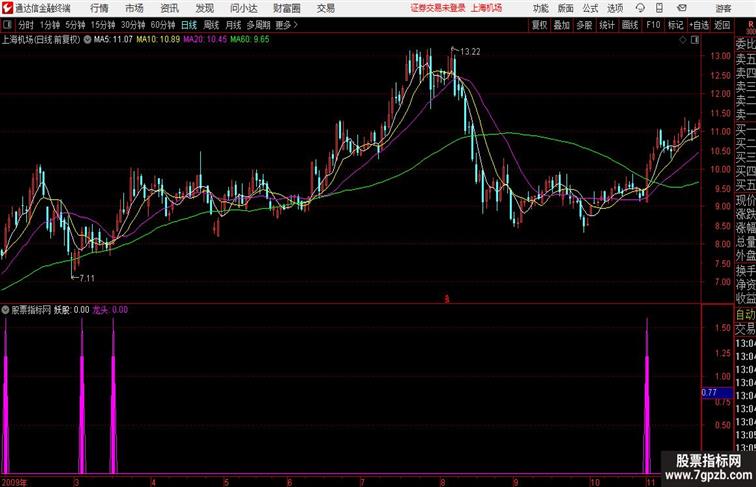Click the MA20: 10.45 indicator label
This screenshot has width=756, height=487.
click(205, 40)
